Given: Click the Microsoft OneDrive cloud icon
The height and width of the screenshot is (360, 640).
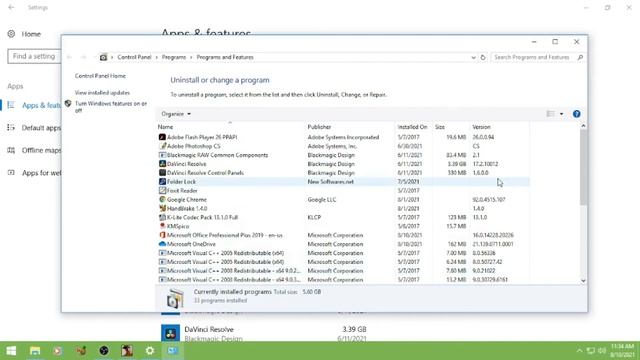Looking at the screenshot, I should pos(162,244).
